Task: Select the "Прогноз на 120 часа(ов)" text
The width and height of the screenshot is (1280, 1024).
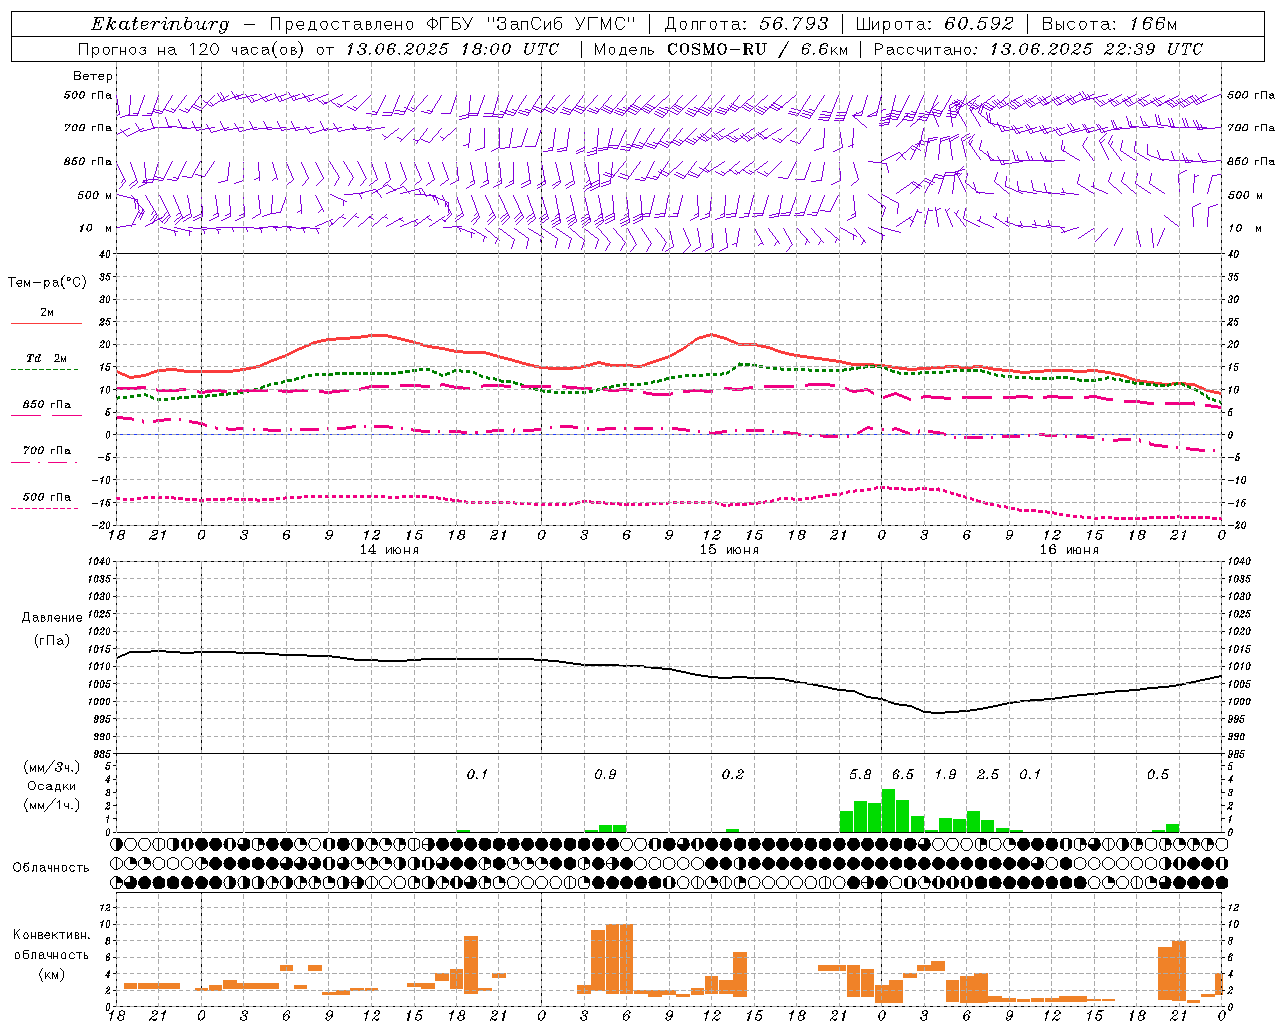Action: click(x=193, y=49)
